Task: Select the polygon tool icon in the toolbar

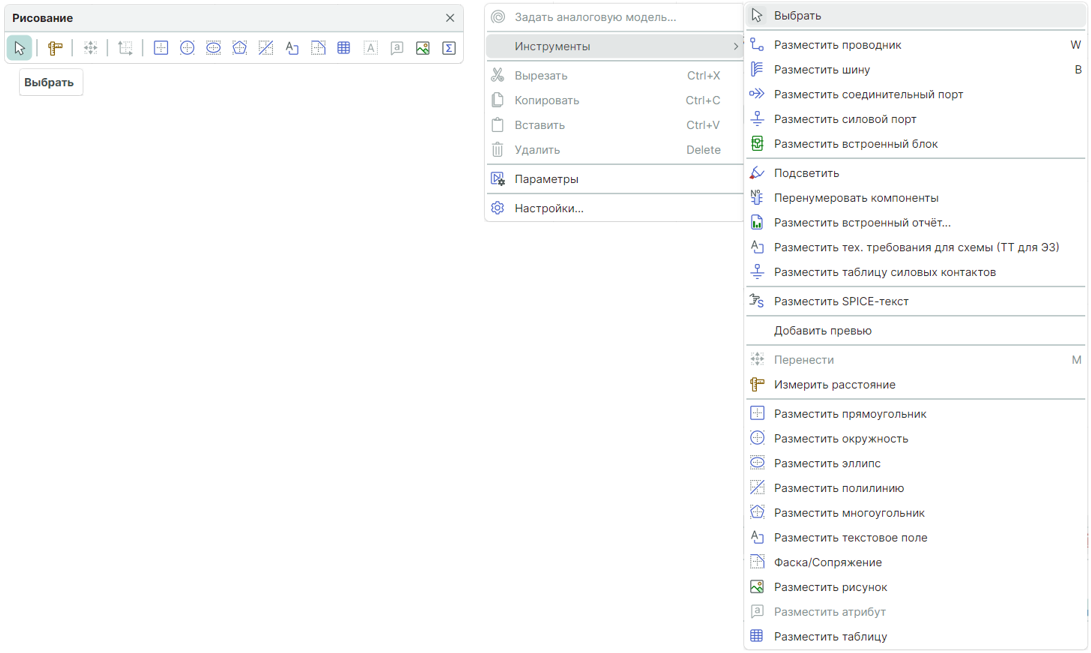Action: 239,48
